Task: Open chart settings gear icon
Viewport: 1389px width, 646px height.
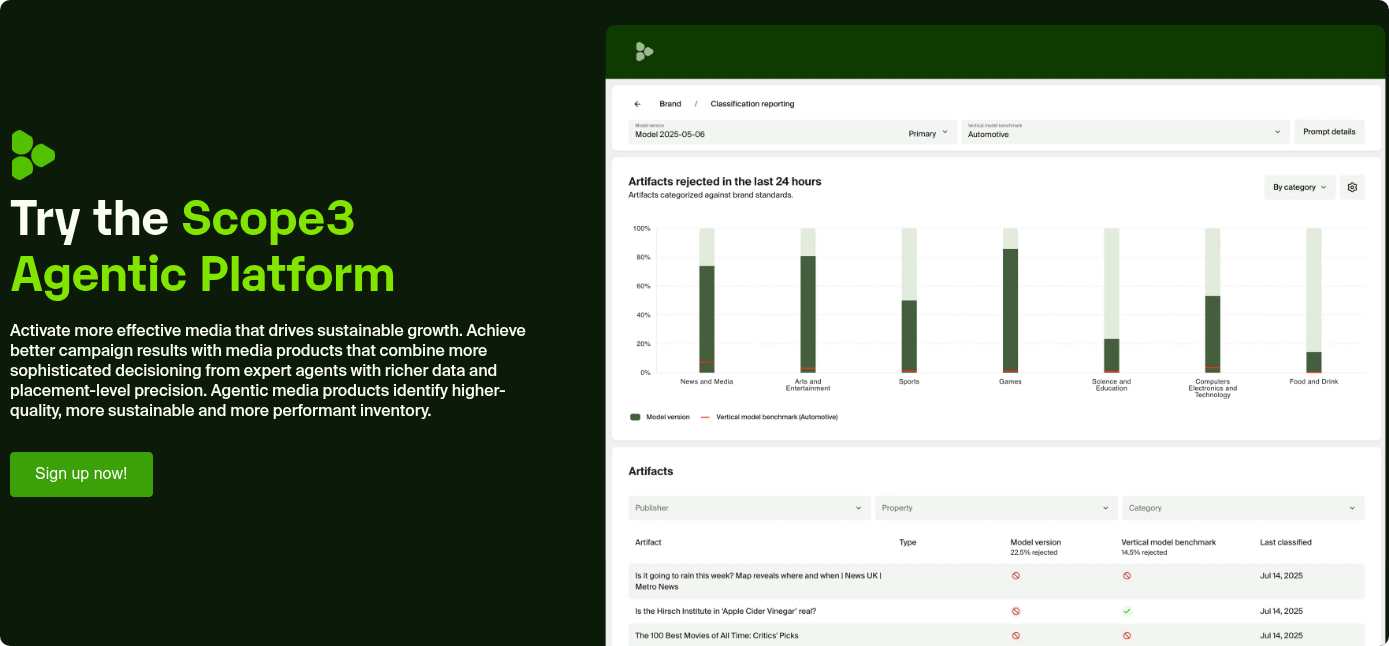Action: tap(1352, 187)
